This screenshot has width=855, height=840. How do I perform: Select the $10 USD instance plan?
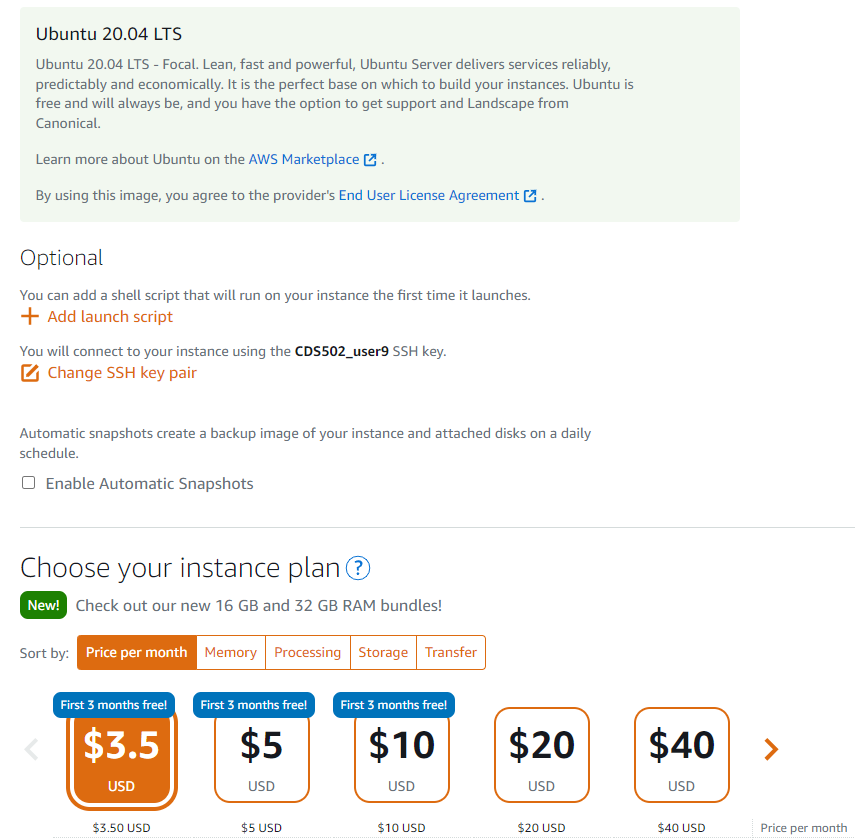[x=402, y=756]
